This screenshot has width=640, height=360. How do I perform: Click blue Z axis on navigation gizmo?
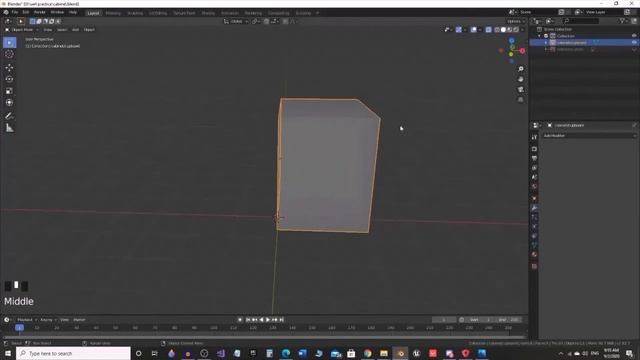(511, 40)
